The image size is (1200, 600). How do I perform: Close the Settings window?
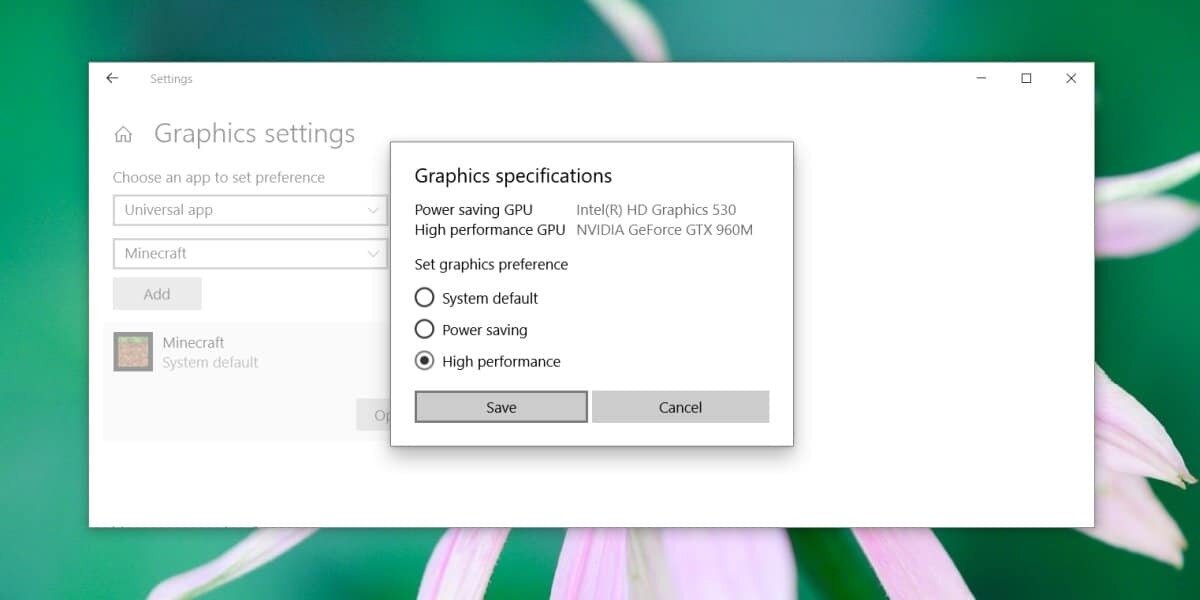coord(1071,78)
